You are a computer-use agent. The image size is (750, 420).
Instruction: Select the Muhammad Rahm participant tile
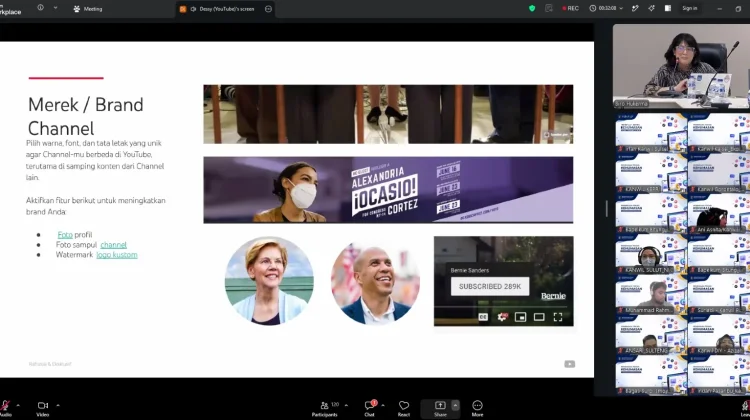pyautogui.click(x=651, y=294)
